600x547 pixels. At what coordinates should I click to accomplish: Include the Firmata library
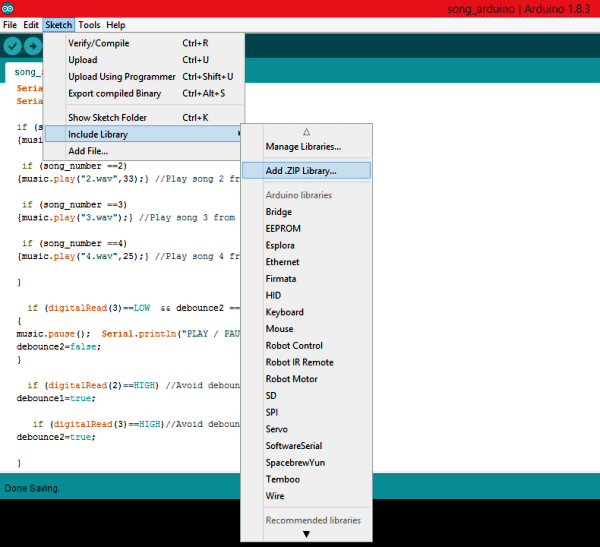click(306, 279)
